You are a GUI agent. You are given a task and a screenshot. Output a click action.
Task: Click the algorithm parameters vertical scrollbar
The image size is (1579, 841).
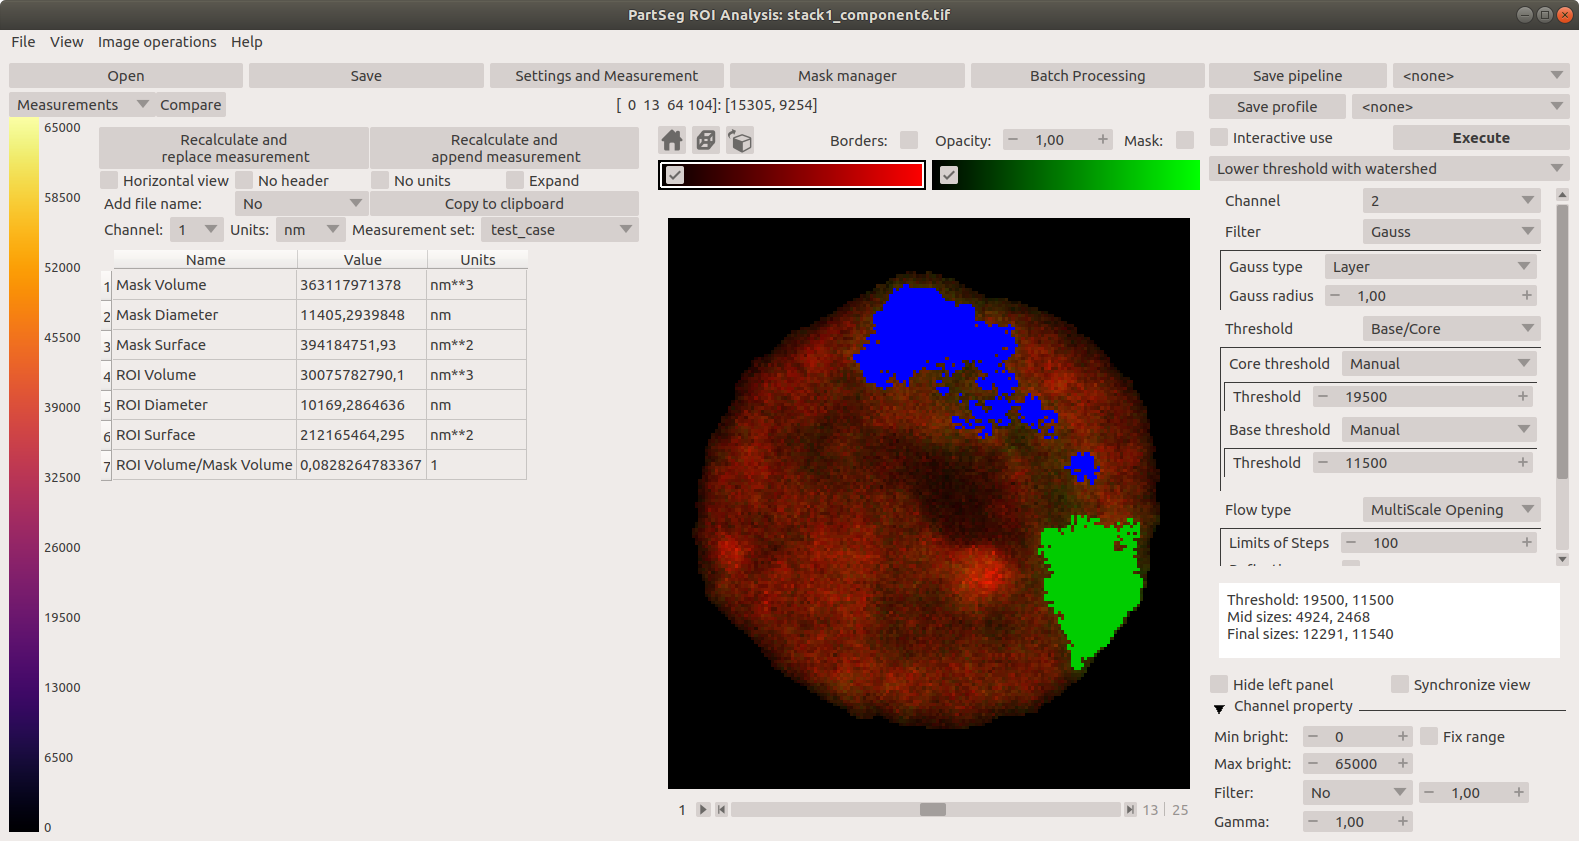coord(1562,340)
